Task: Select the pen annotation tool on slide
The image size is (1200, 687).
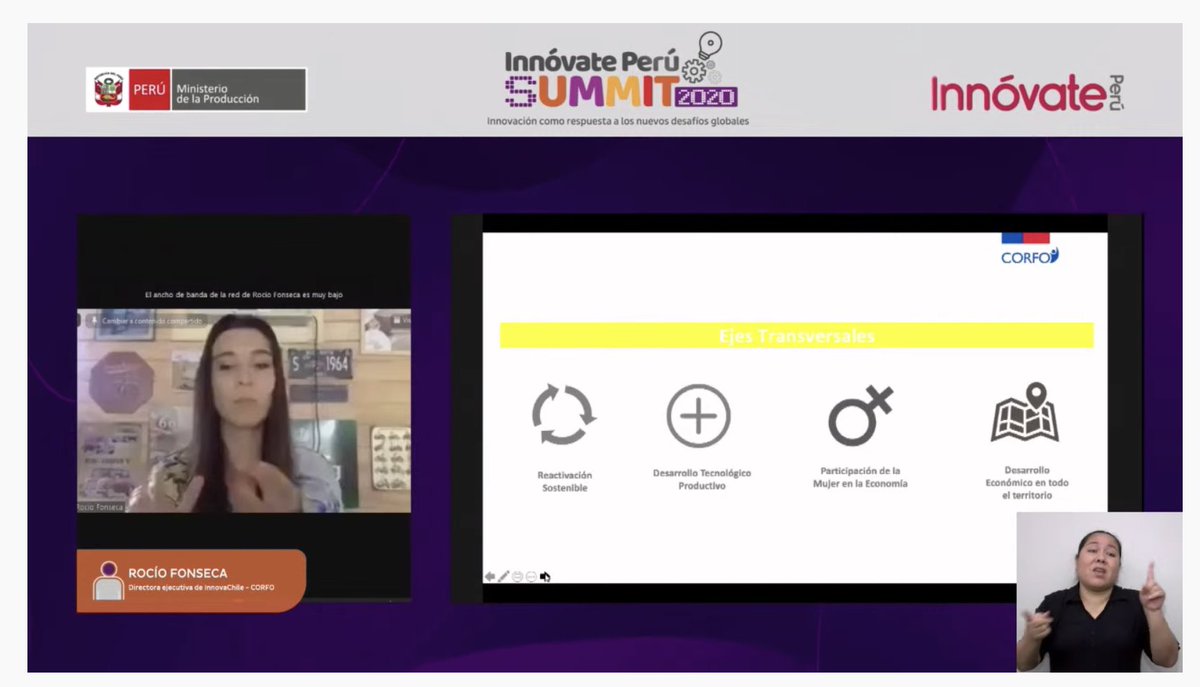Action: [x=504, y=576]
